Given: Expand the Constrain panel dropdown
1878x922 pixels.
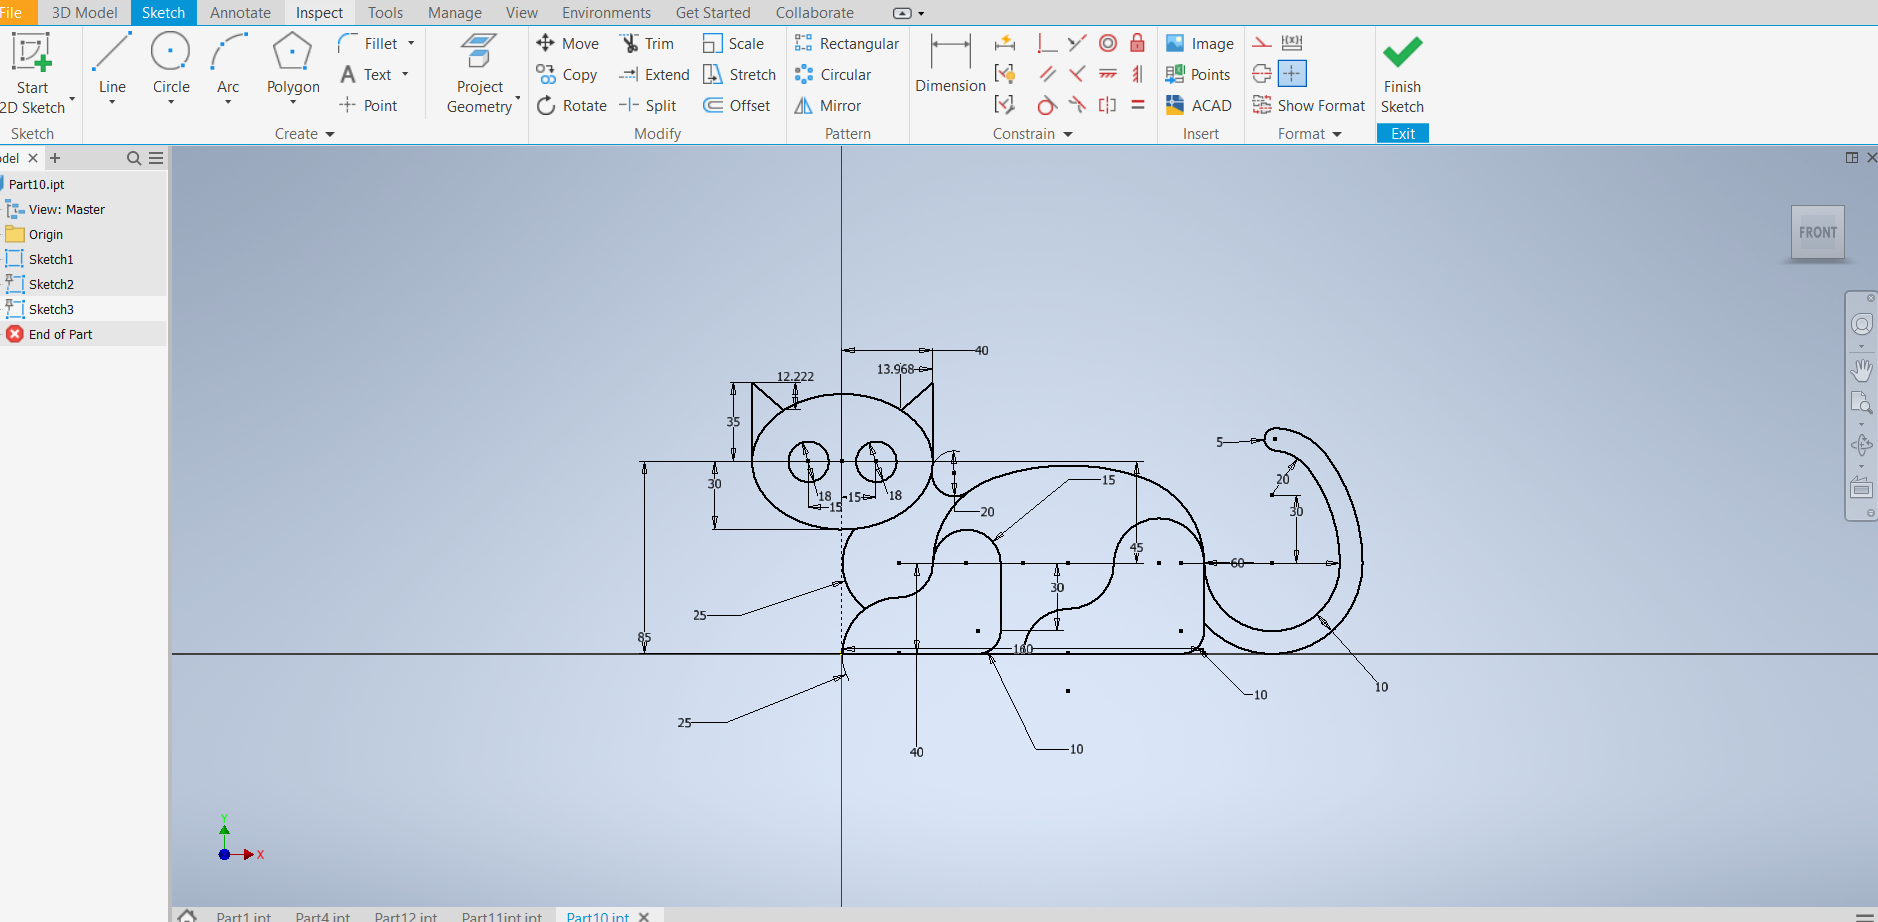Looking at the screenshot, I should click(x=1068, y=134).
